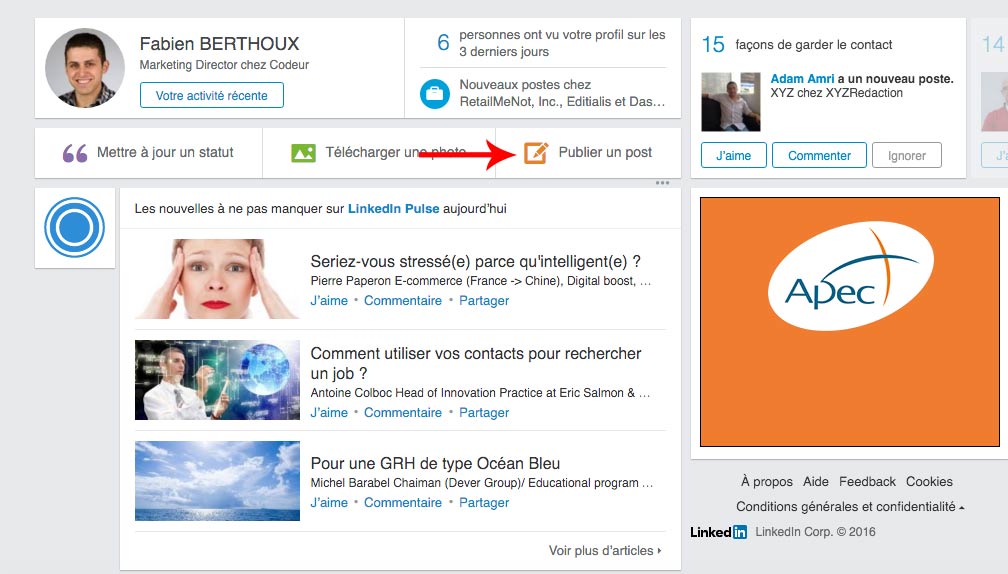Click J'aime button on Adam Amri update
This screenshot has width=1008, height=574.
[734, 156]
